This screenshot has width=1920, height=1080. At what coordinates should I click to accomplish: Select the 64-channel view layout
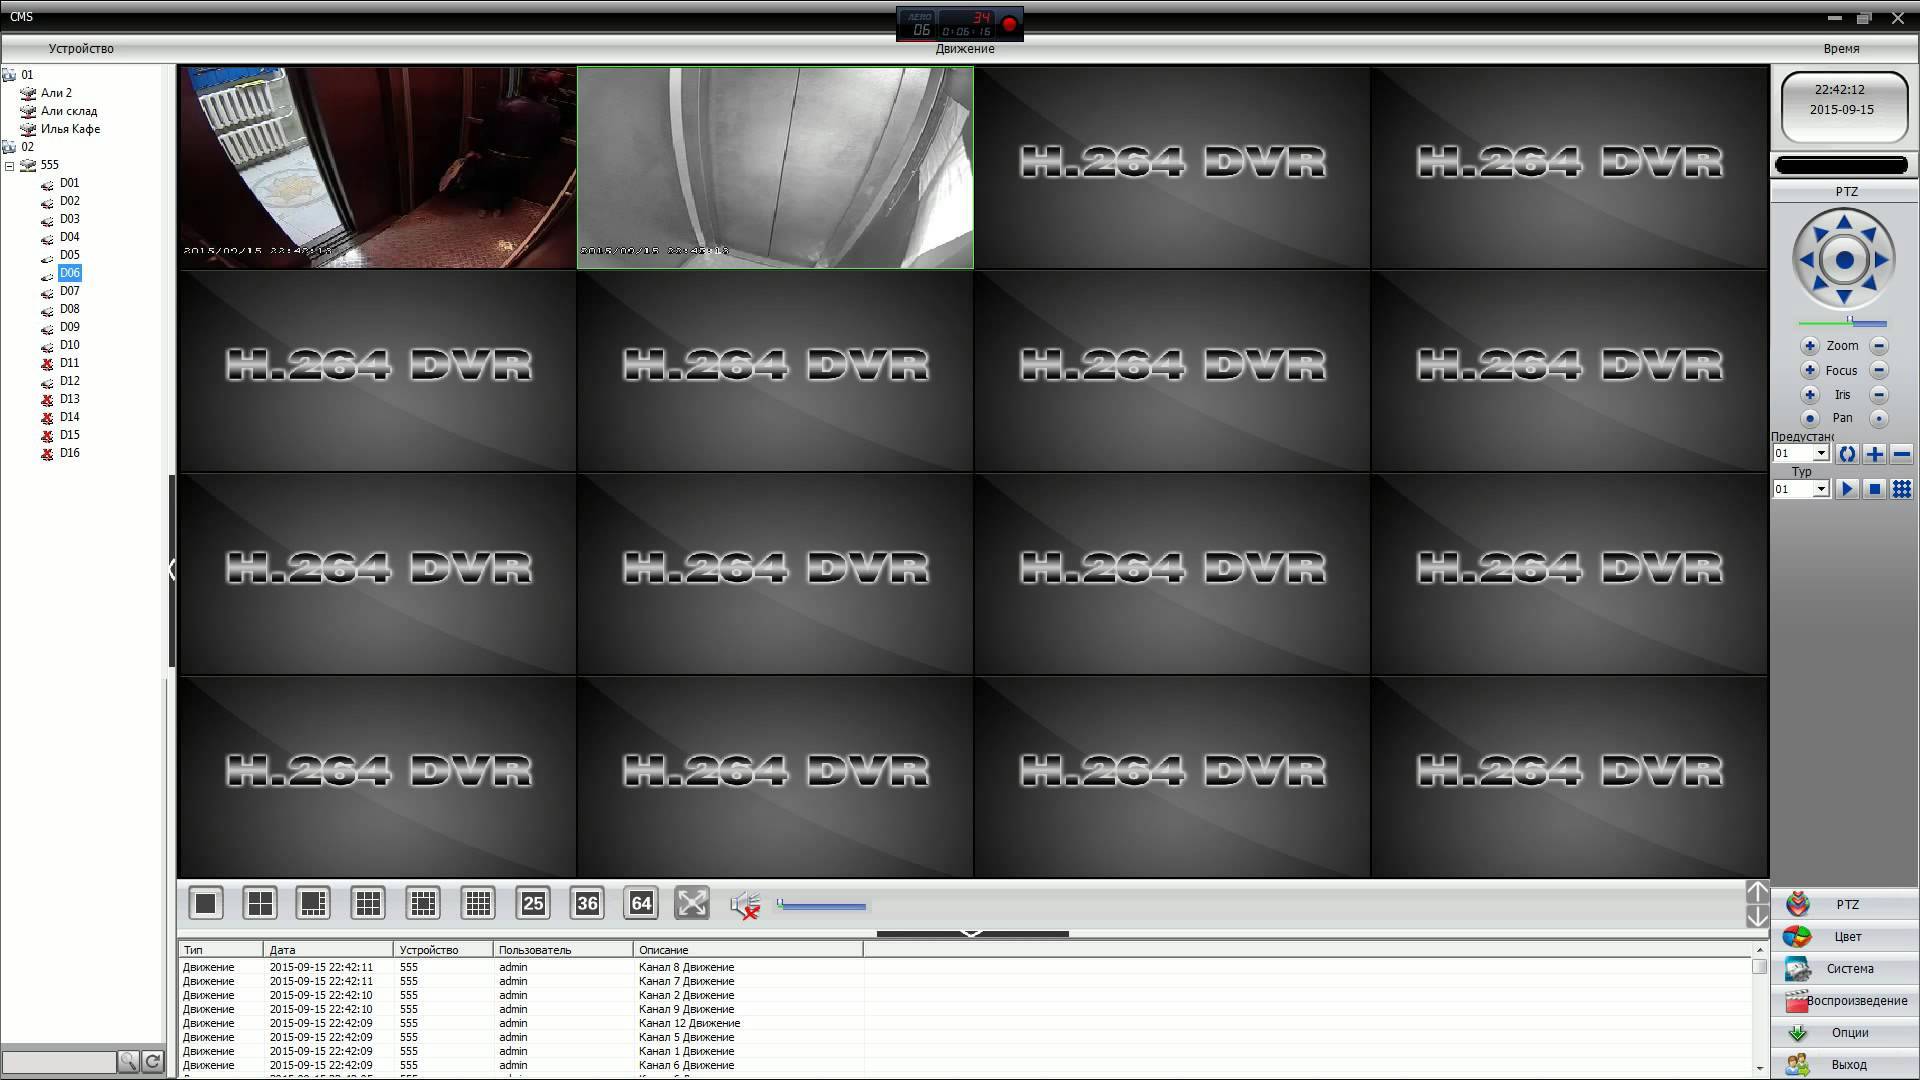pos(641,904)
